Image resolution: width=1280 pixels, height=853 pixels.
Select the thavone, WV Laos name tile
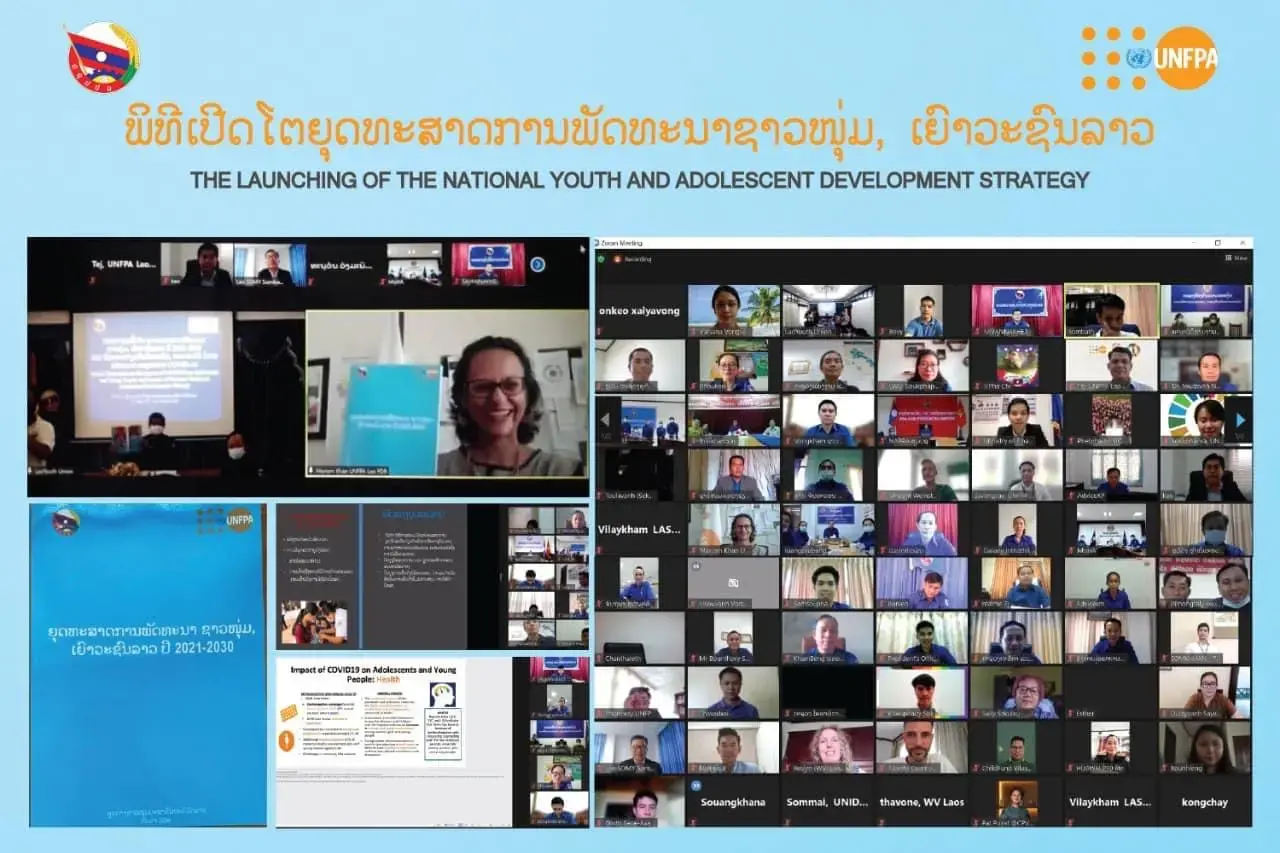pos(922,801)
